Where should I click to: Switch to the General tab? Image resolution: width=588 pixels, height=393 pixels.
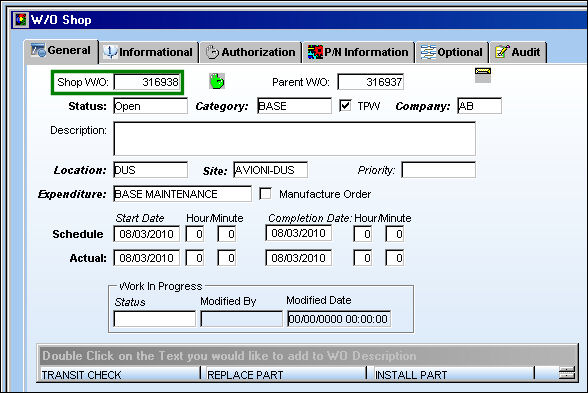coord(62,51)
